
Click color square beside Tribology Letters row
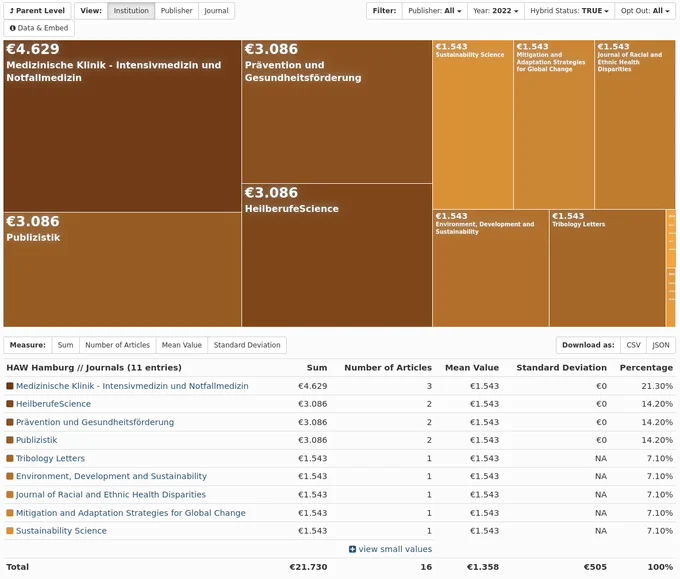[x=10, y=458]
